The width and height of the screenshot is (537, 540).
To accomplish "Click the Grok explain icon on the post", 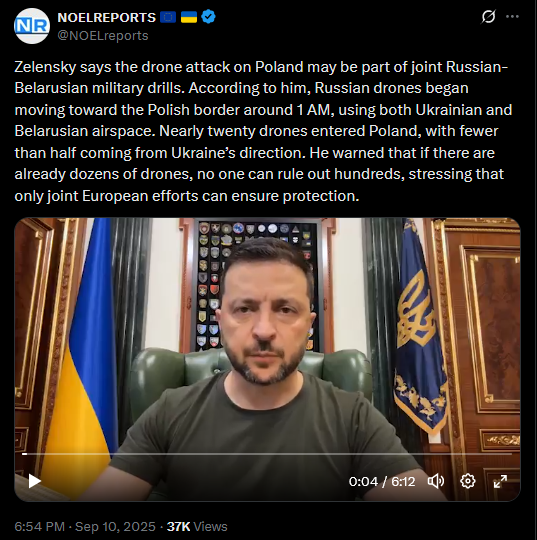I will [x=488, y=17].
